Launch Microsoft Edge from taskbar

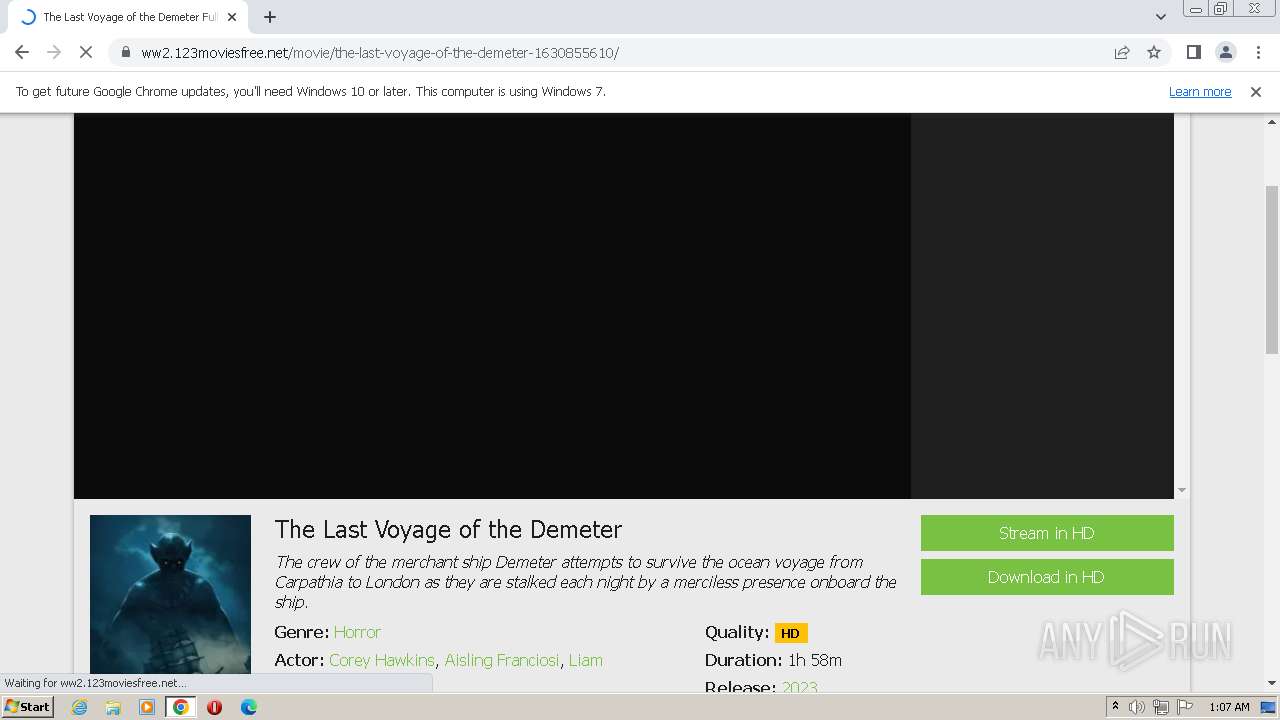click(248, 707)
